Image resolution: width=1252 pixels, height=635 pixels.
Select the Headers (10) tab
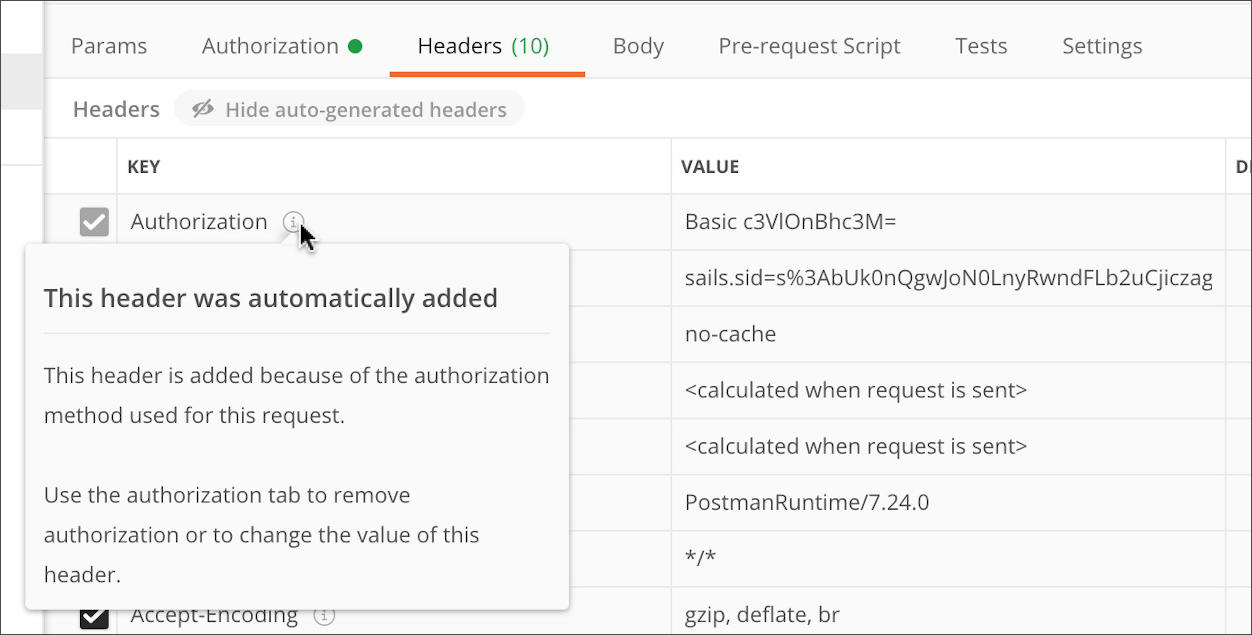tap(483, 45)
